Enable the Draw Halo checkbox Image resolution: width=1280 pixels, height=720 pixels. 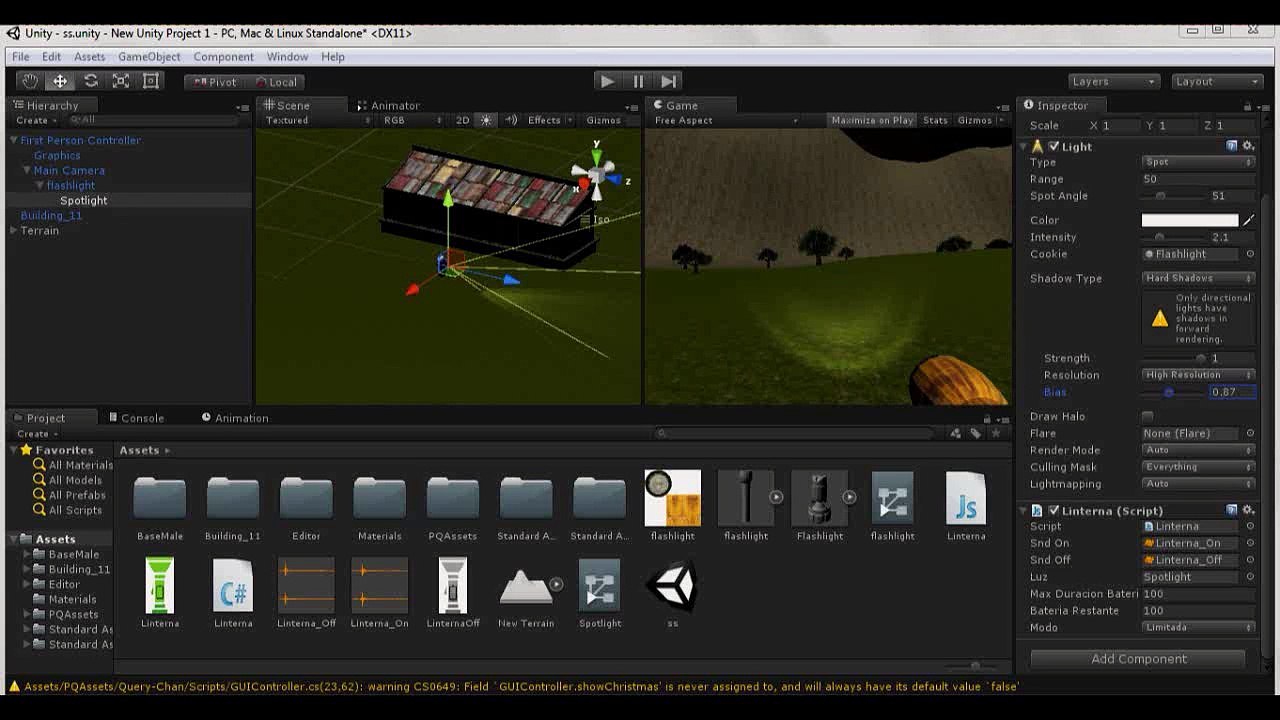(x=1148, y=416)
